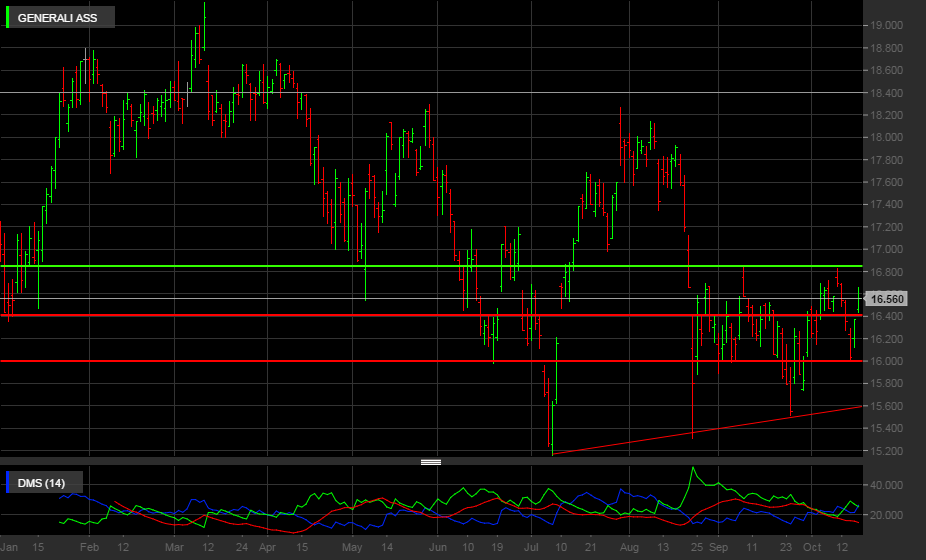Click the 16.200 price axis label
The height and width of the screenshot is (560, 926).
click(x=886, y=339)
